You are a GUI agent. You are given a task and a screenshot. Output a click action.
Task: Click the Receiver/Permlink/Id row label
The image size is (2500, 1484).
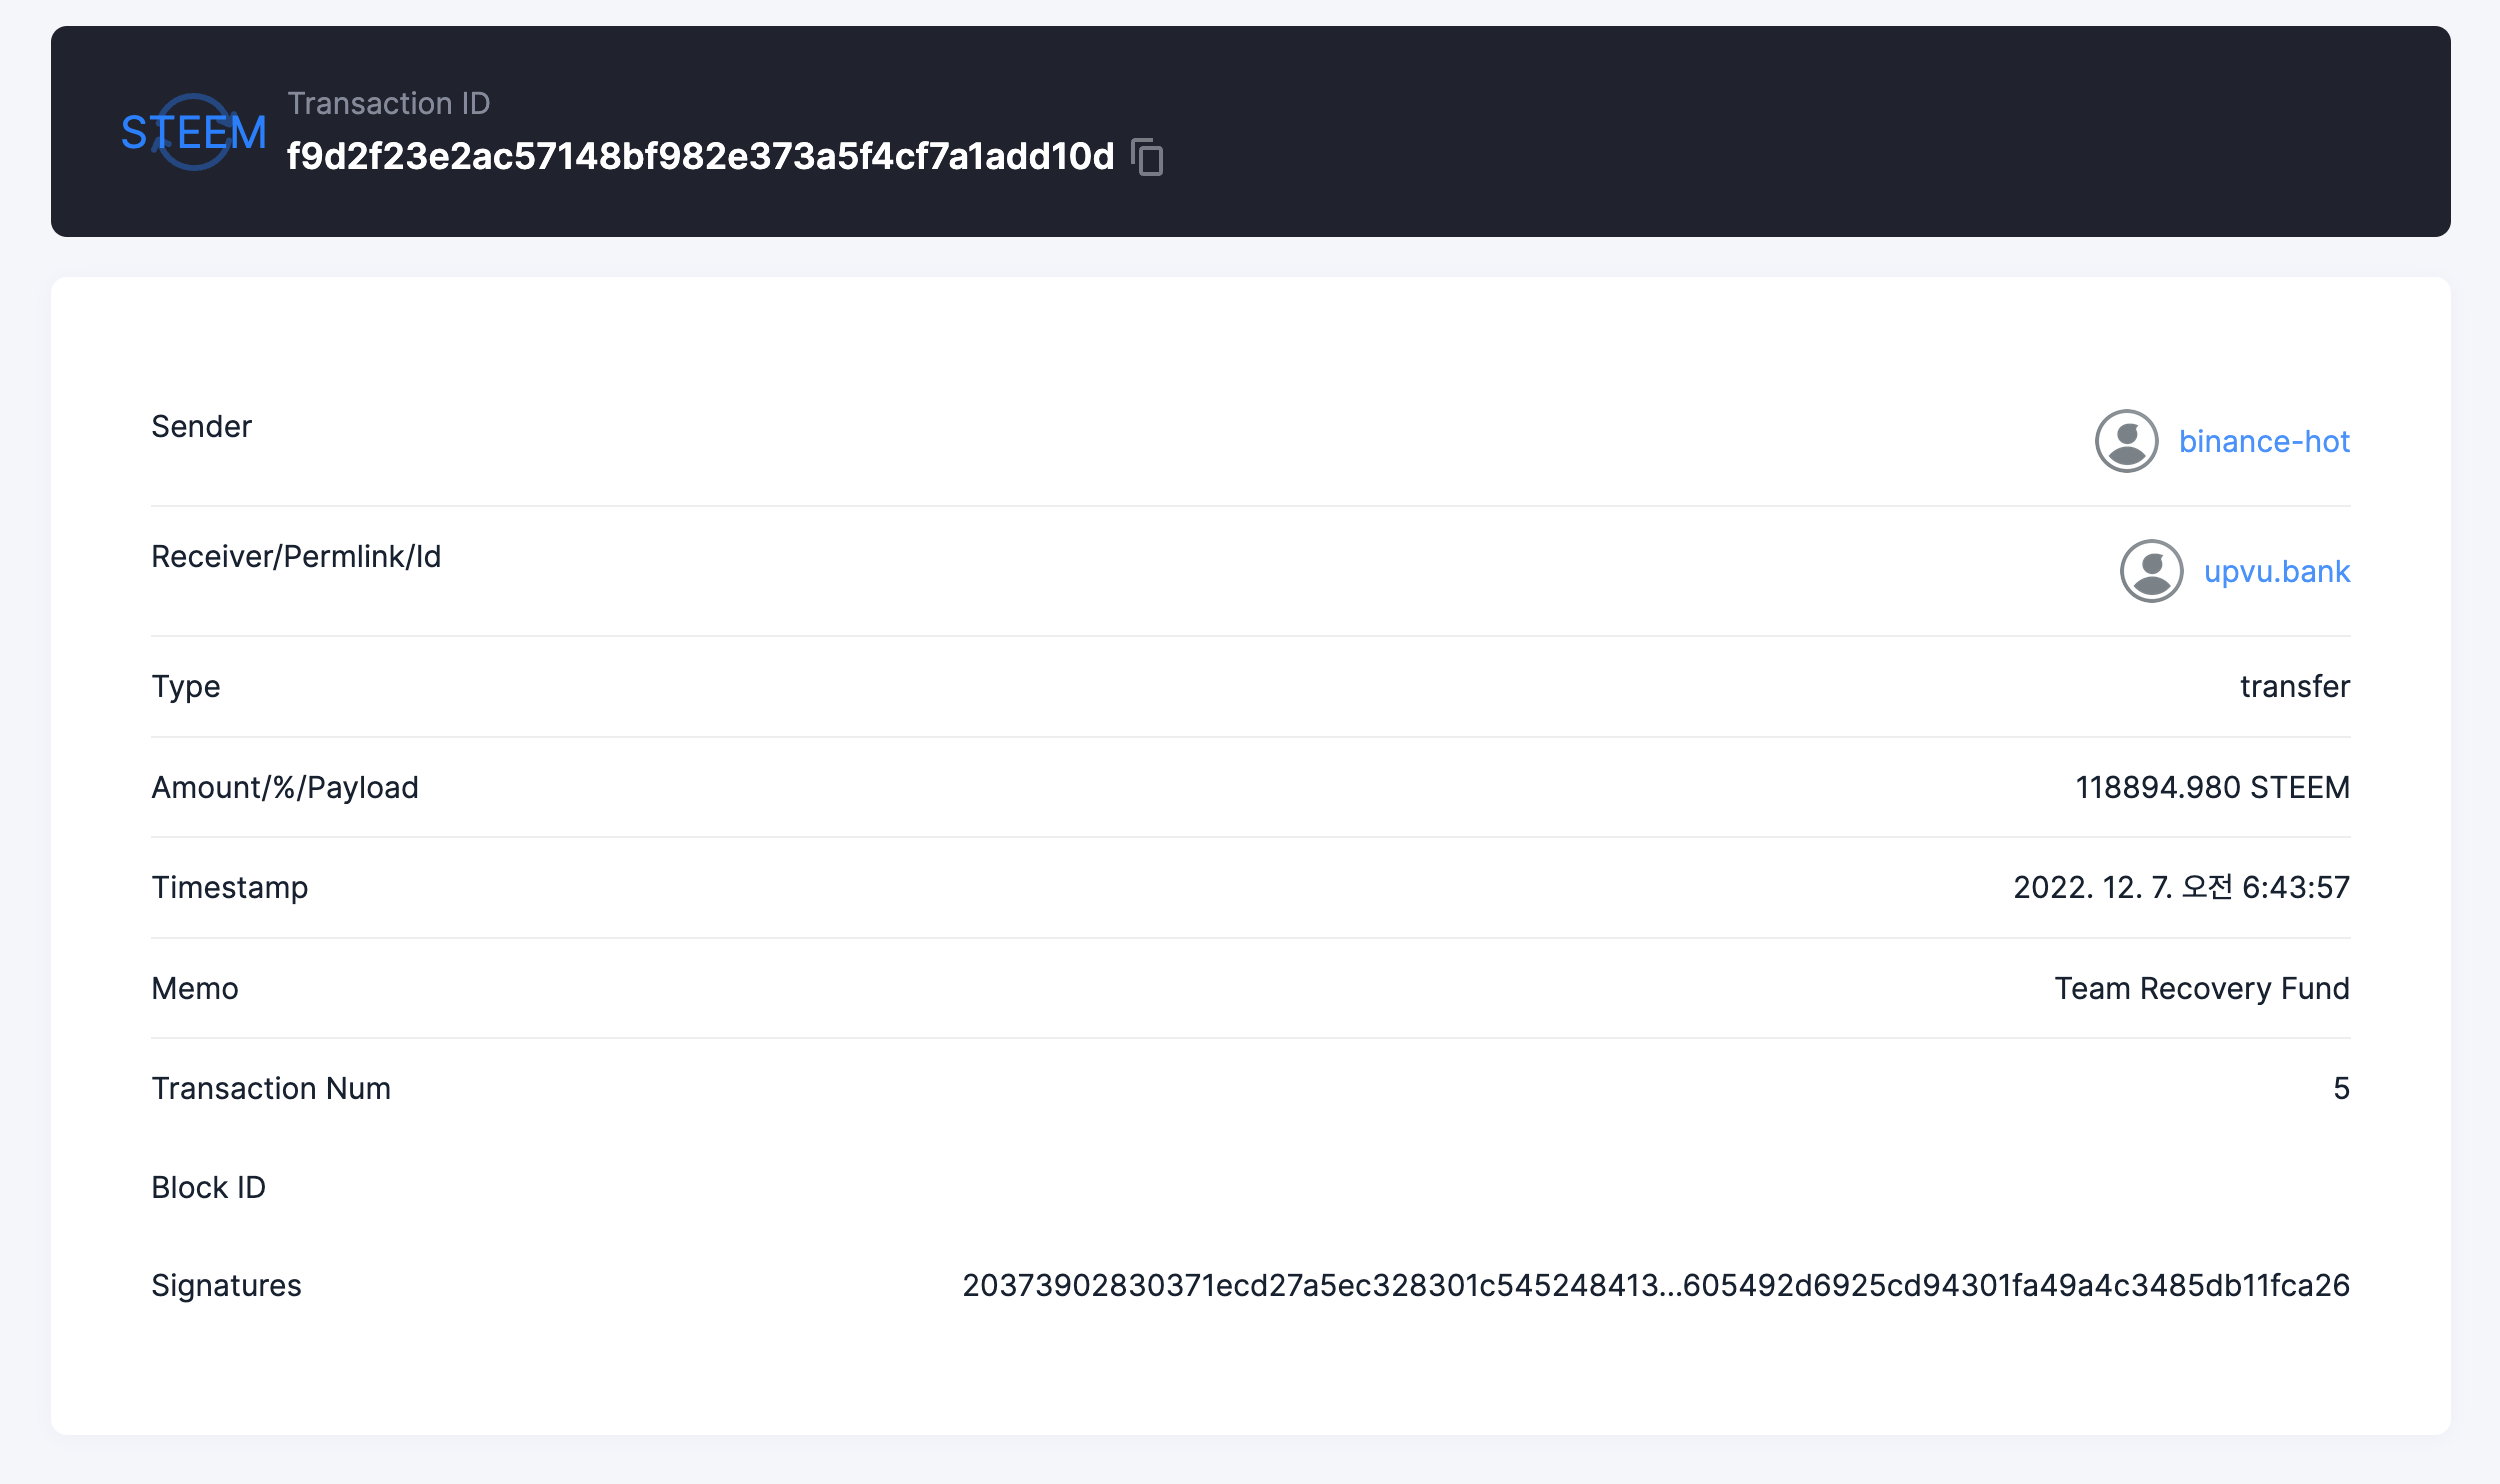pyautogui.click(x=296, y=557)
